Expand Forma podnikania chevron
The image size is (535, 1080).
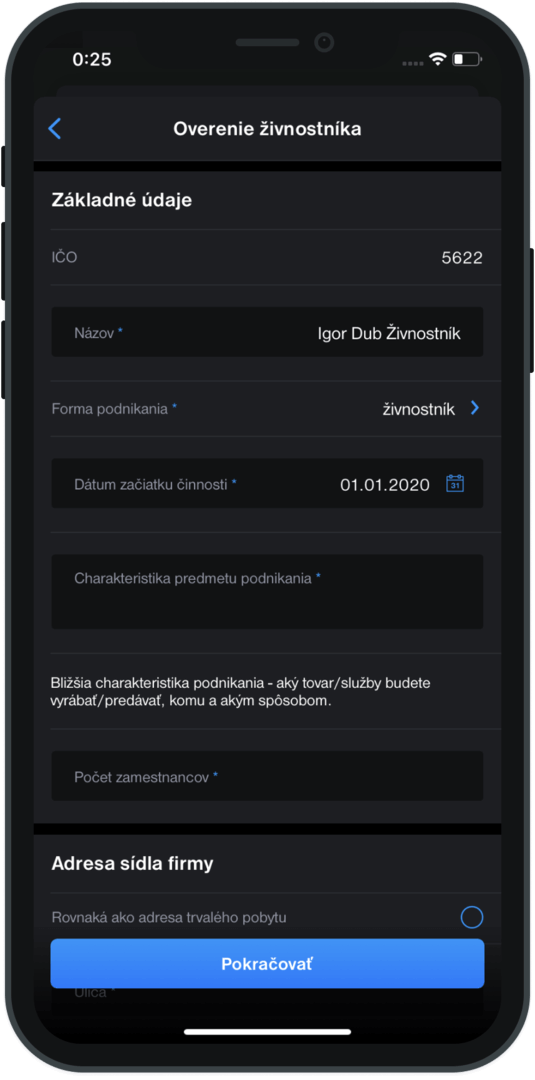pyautogui.click(x=474, y=408)
